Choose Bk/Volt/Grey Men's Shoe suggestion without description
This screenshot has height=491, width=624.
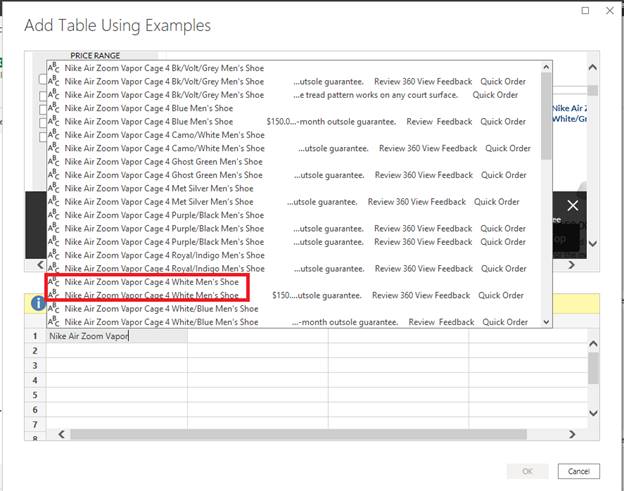point(164,68)
